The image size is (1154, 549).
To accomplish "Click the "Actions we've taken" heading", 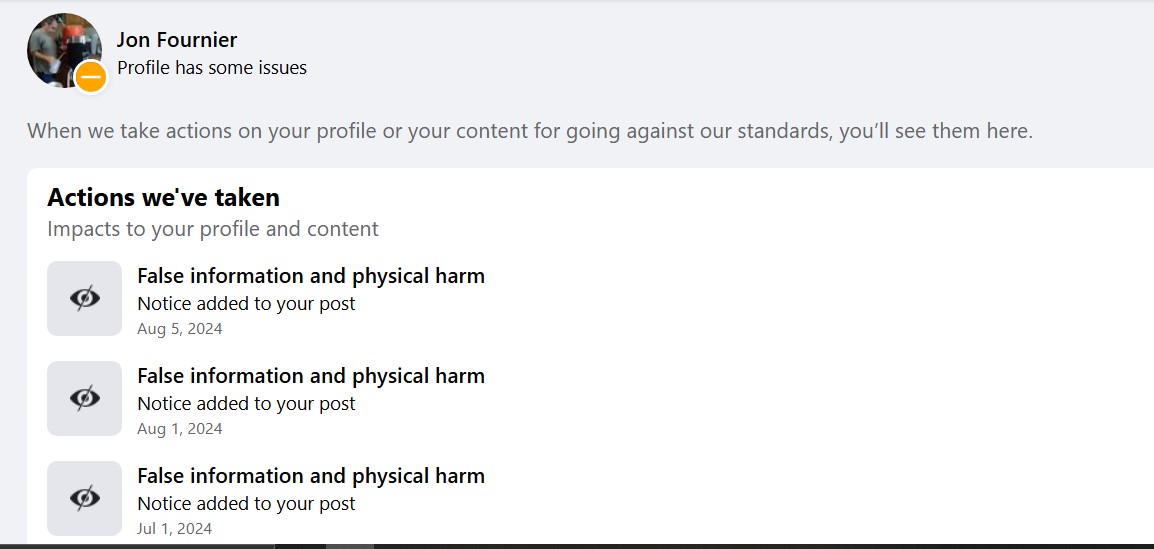I will tap(163, 197).
